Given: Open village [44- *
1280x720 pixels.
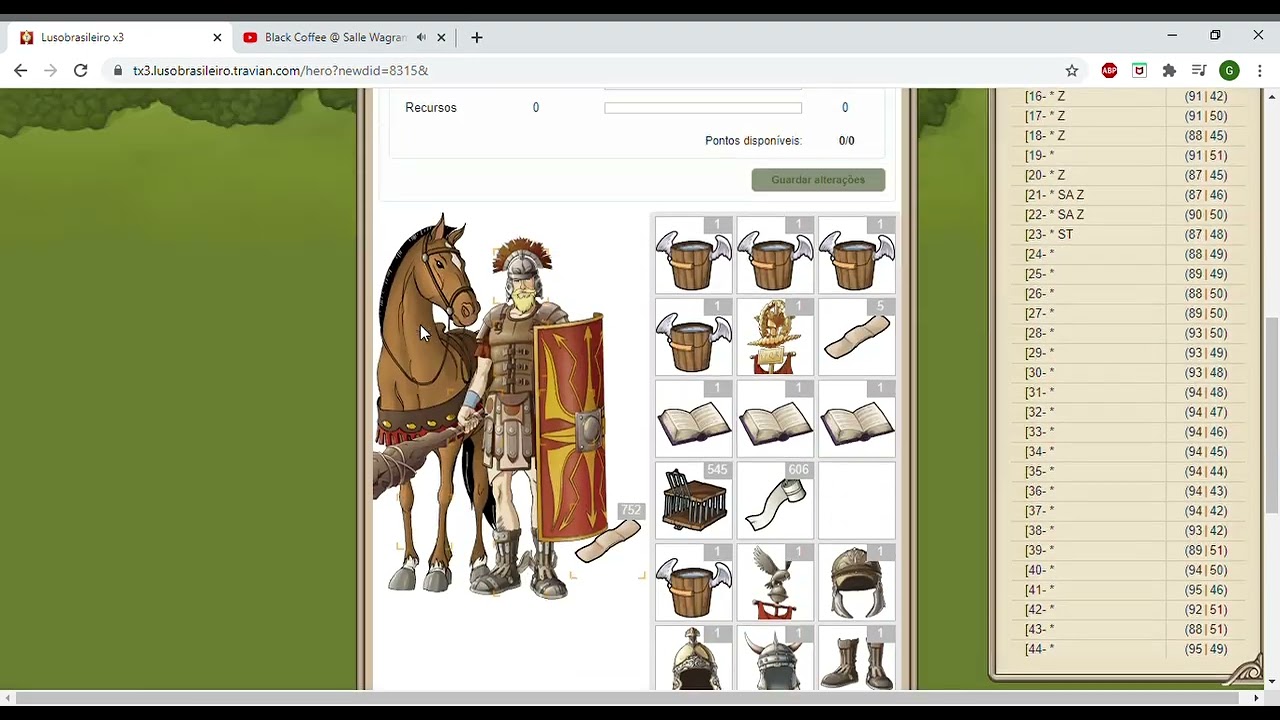Looking at the screenshot, I should click(x=1039, y=649).
